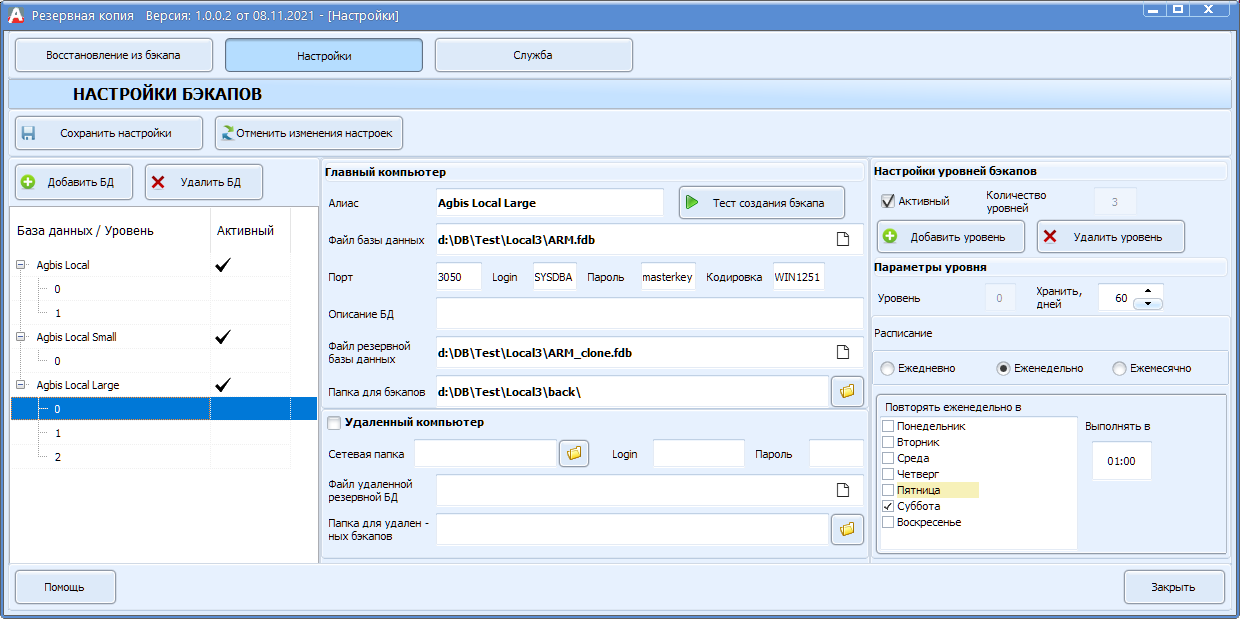Click the Пароль field showing masterkey
The width and height of the screenshot is (1240, 619).
tap(668, 277)
